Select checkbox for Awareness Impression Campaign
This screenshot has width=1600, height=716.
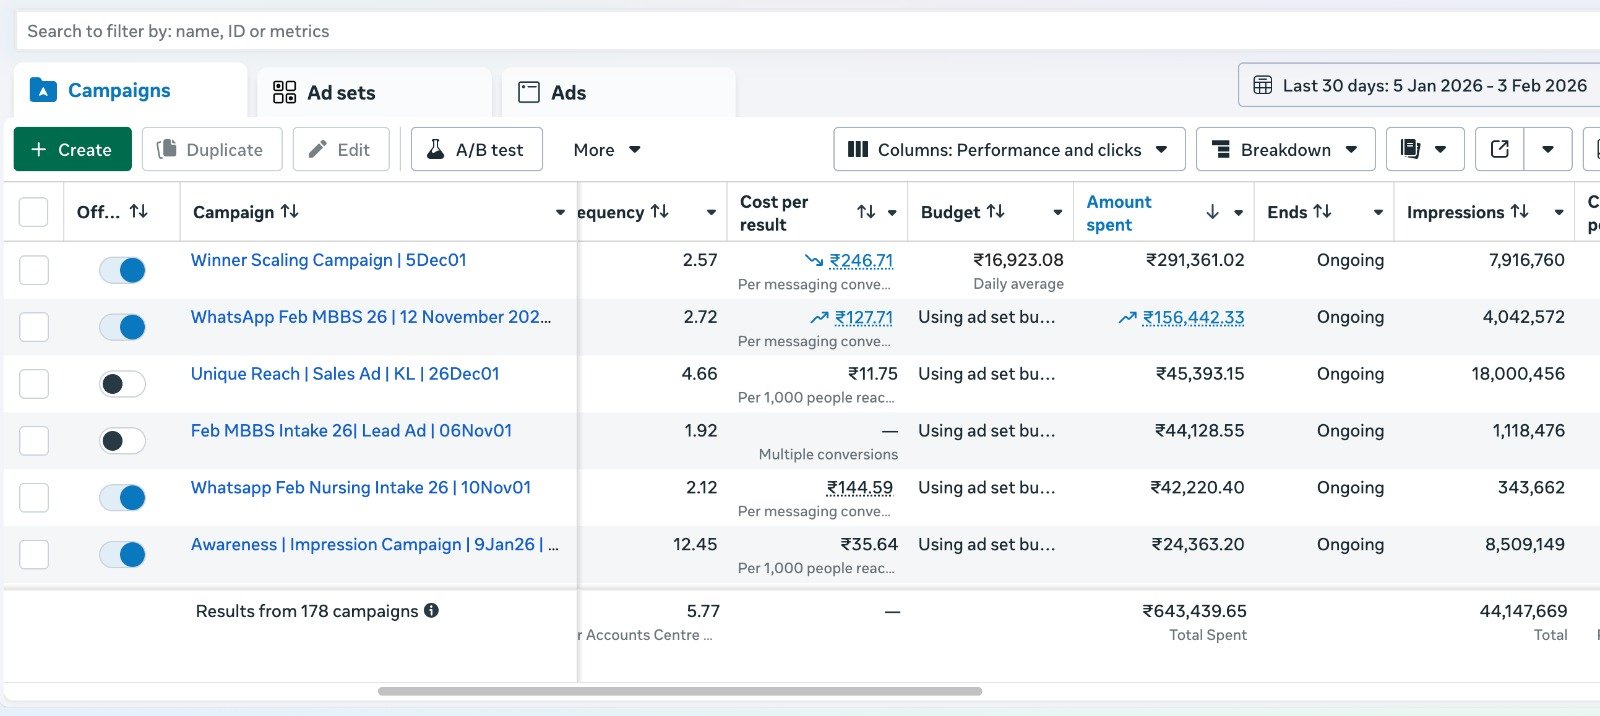point(34,555)
